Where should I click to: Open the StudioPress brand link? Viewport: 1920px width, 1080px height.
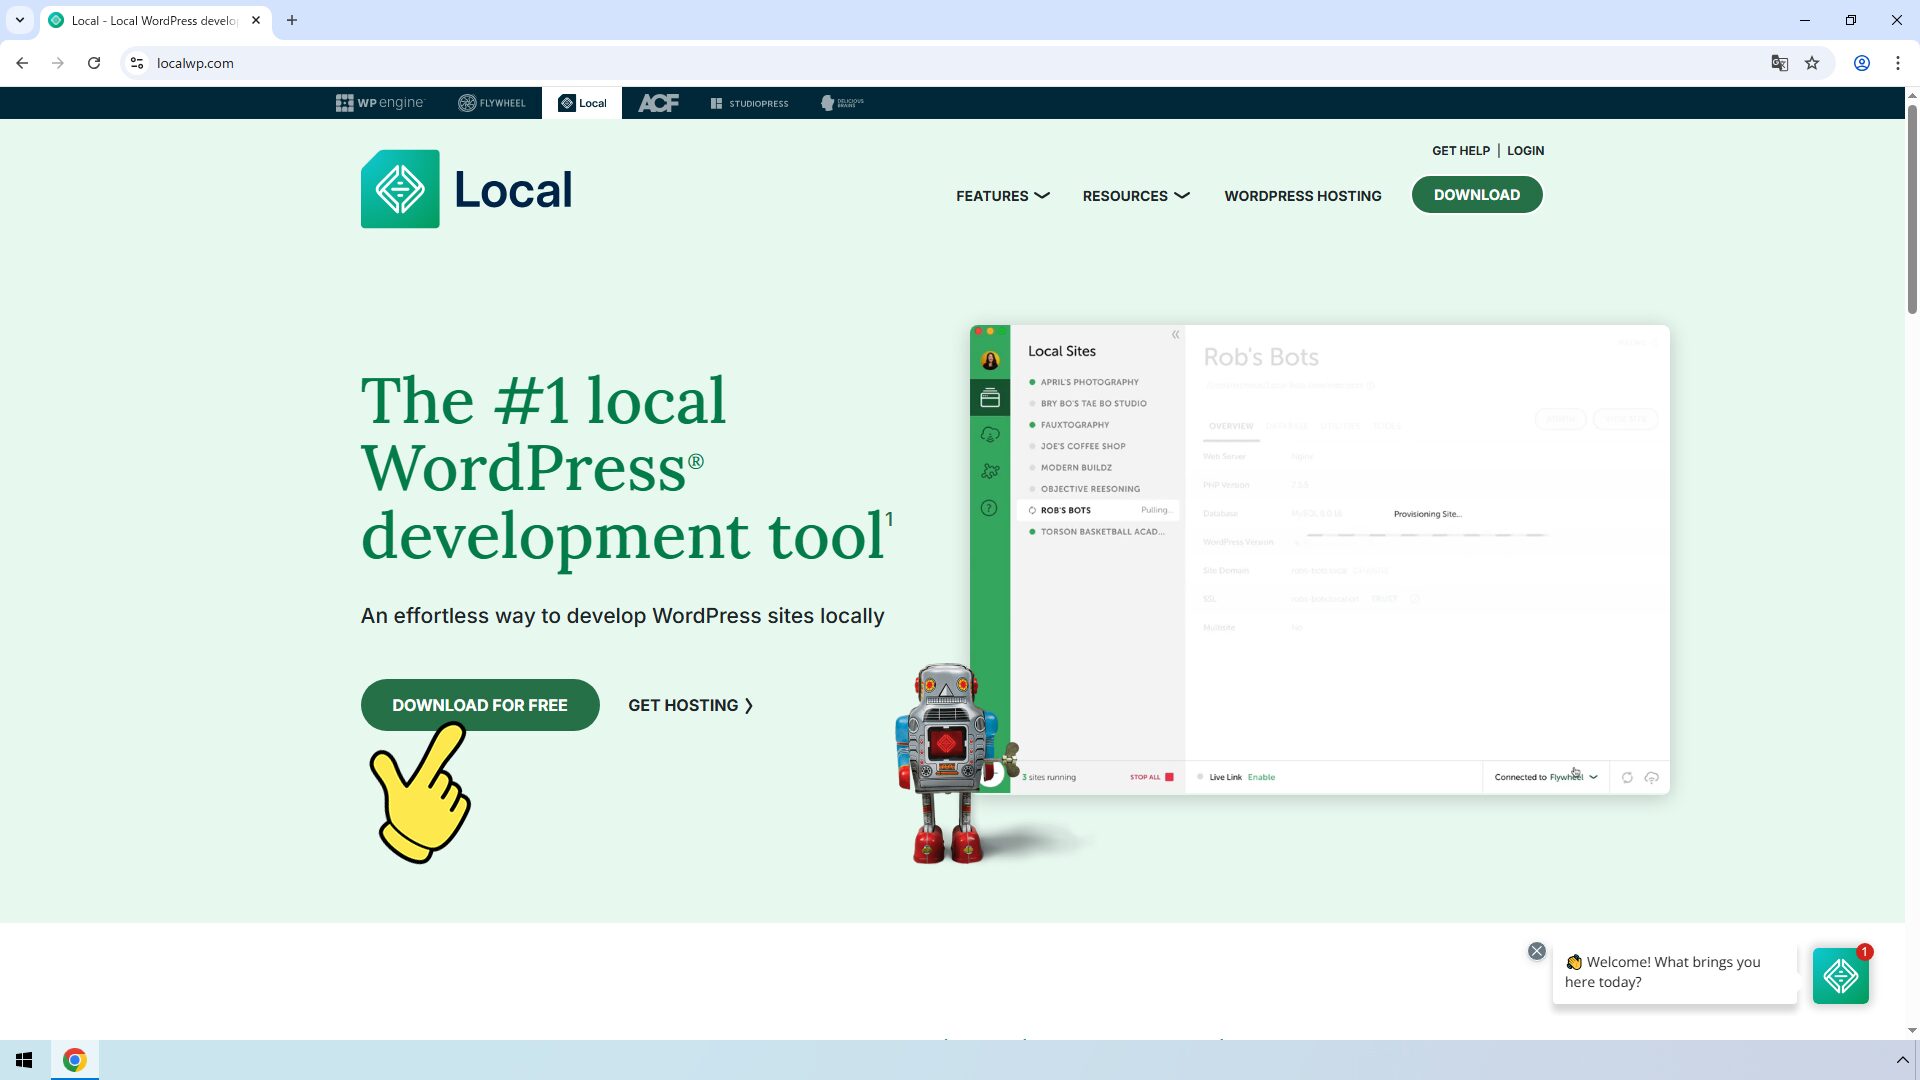click(749, 103)
